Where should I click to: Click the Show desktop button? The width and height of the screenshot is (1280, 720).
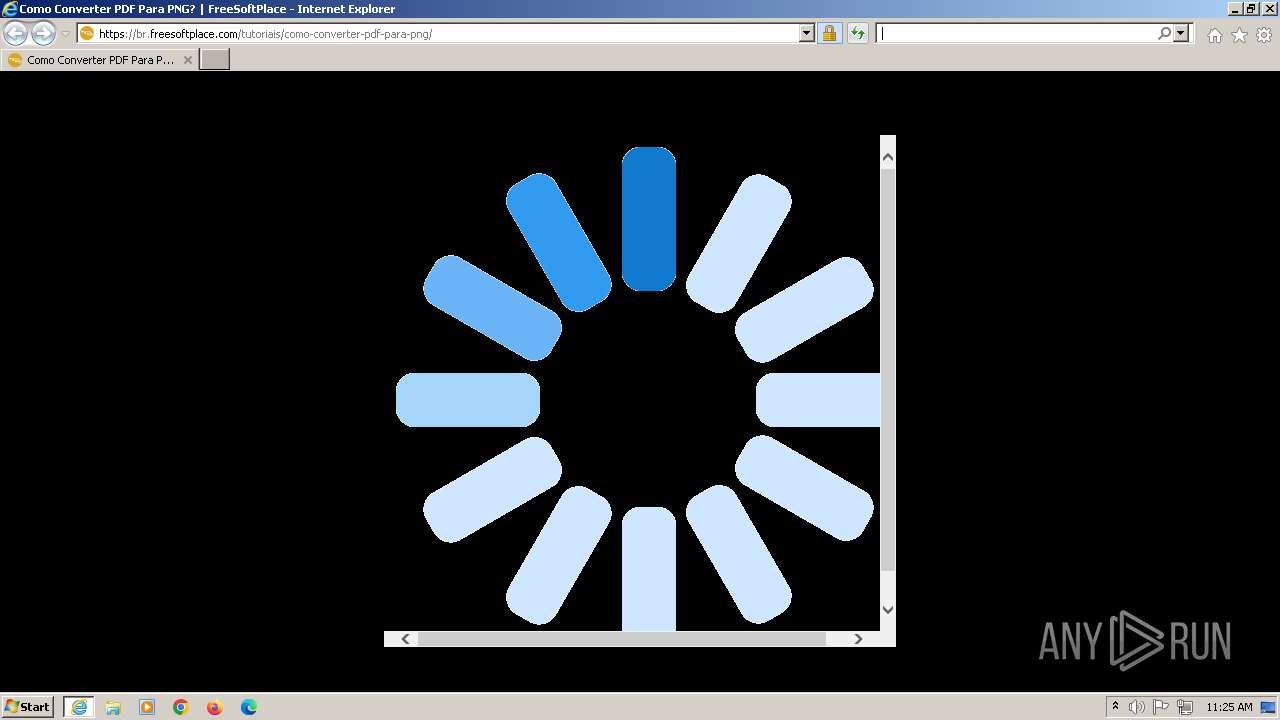tap(1270, 707)
